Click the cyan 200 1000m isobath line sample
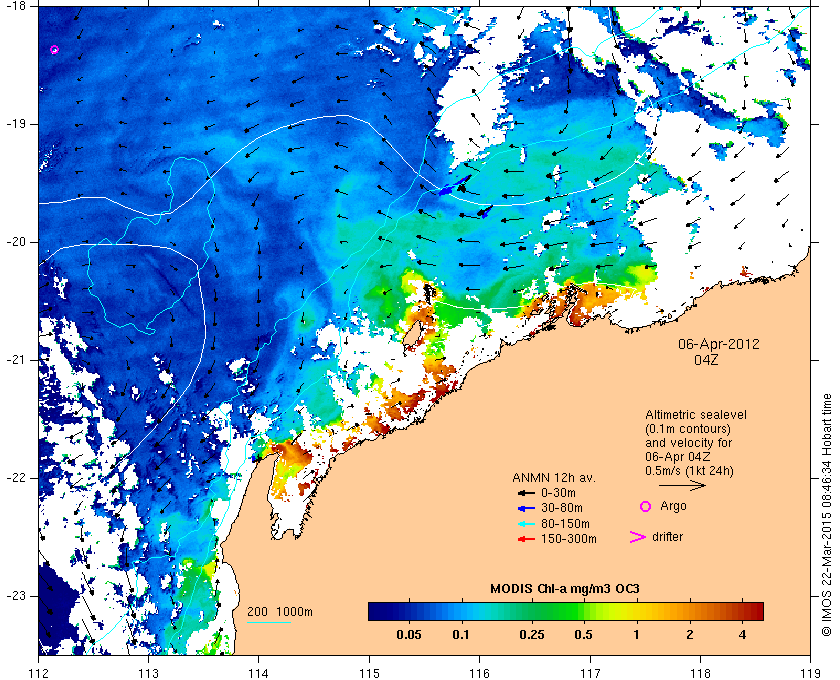840x680 pixels. [268, 623]
